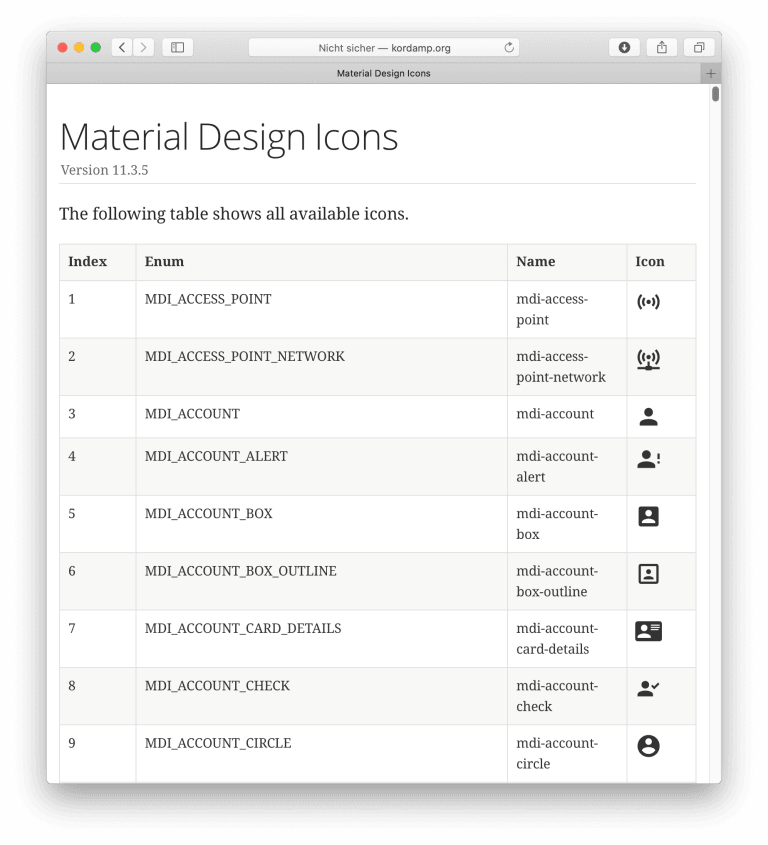Click the page vertical scrollbar thumb
Screen dimensions: 768x845
click(x=715, y=94)
